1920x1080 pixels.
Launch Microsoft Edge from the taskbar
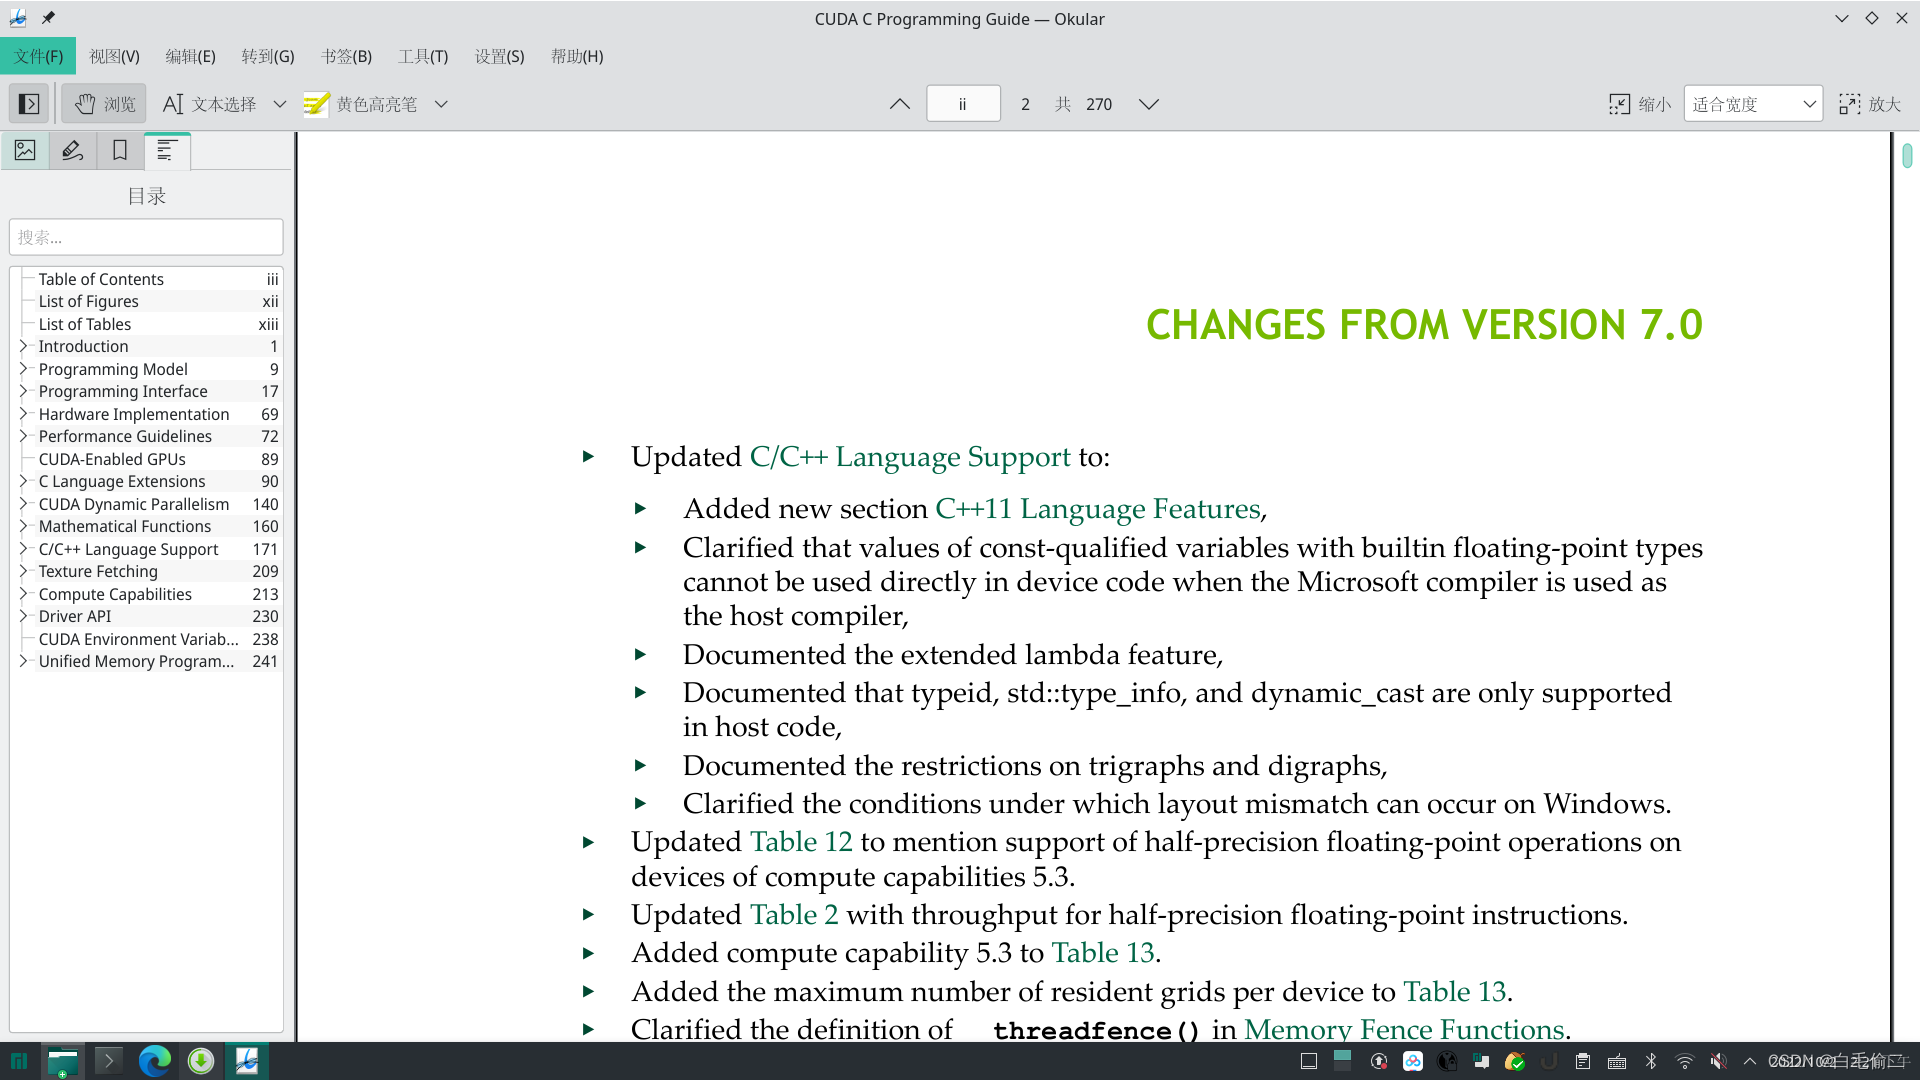click(154, 1061)
